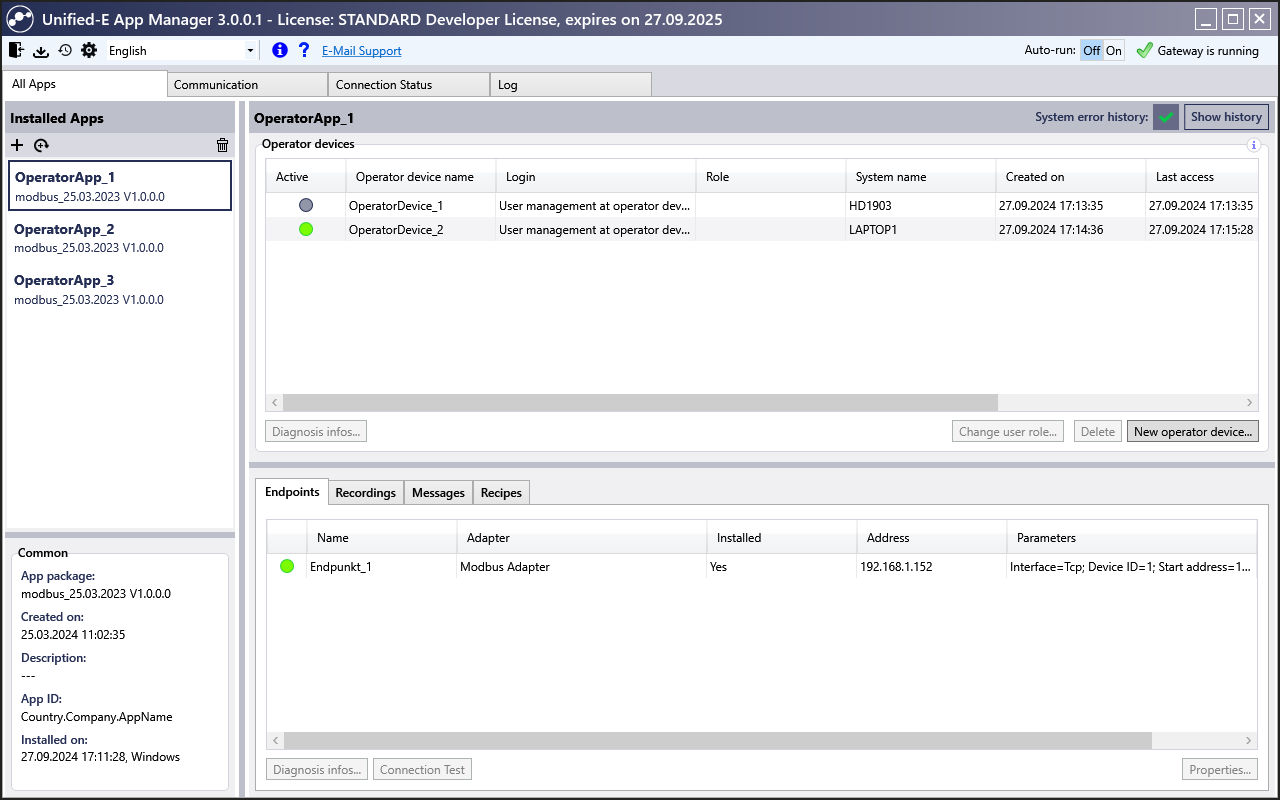Set Auto-run to Off
Screen dimensions: 1280x800
1091,51
